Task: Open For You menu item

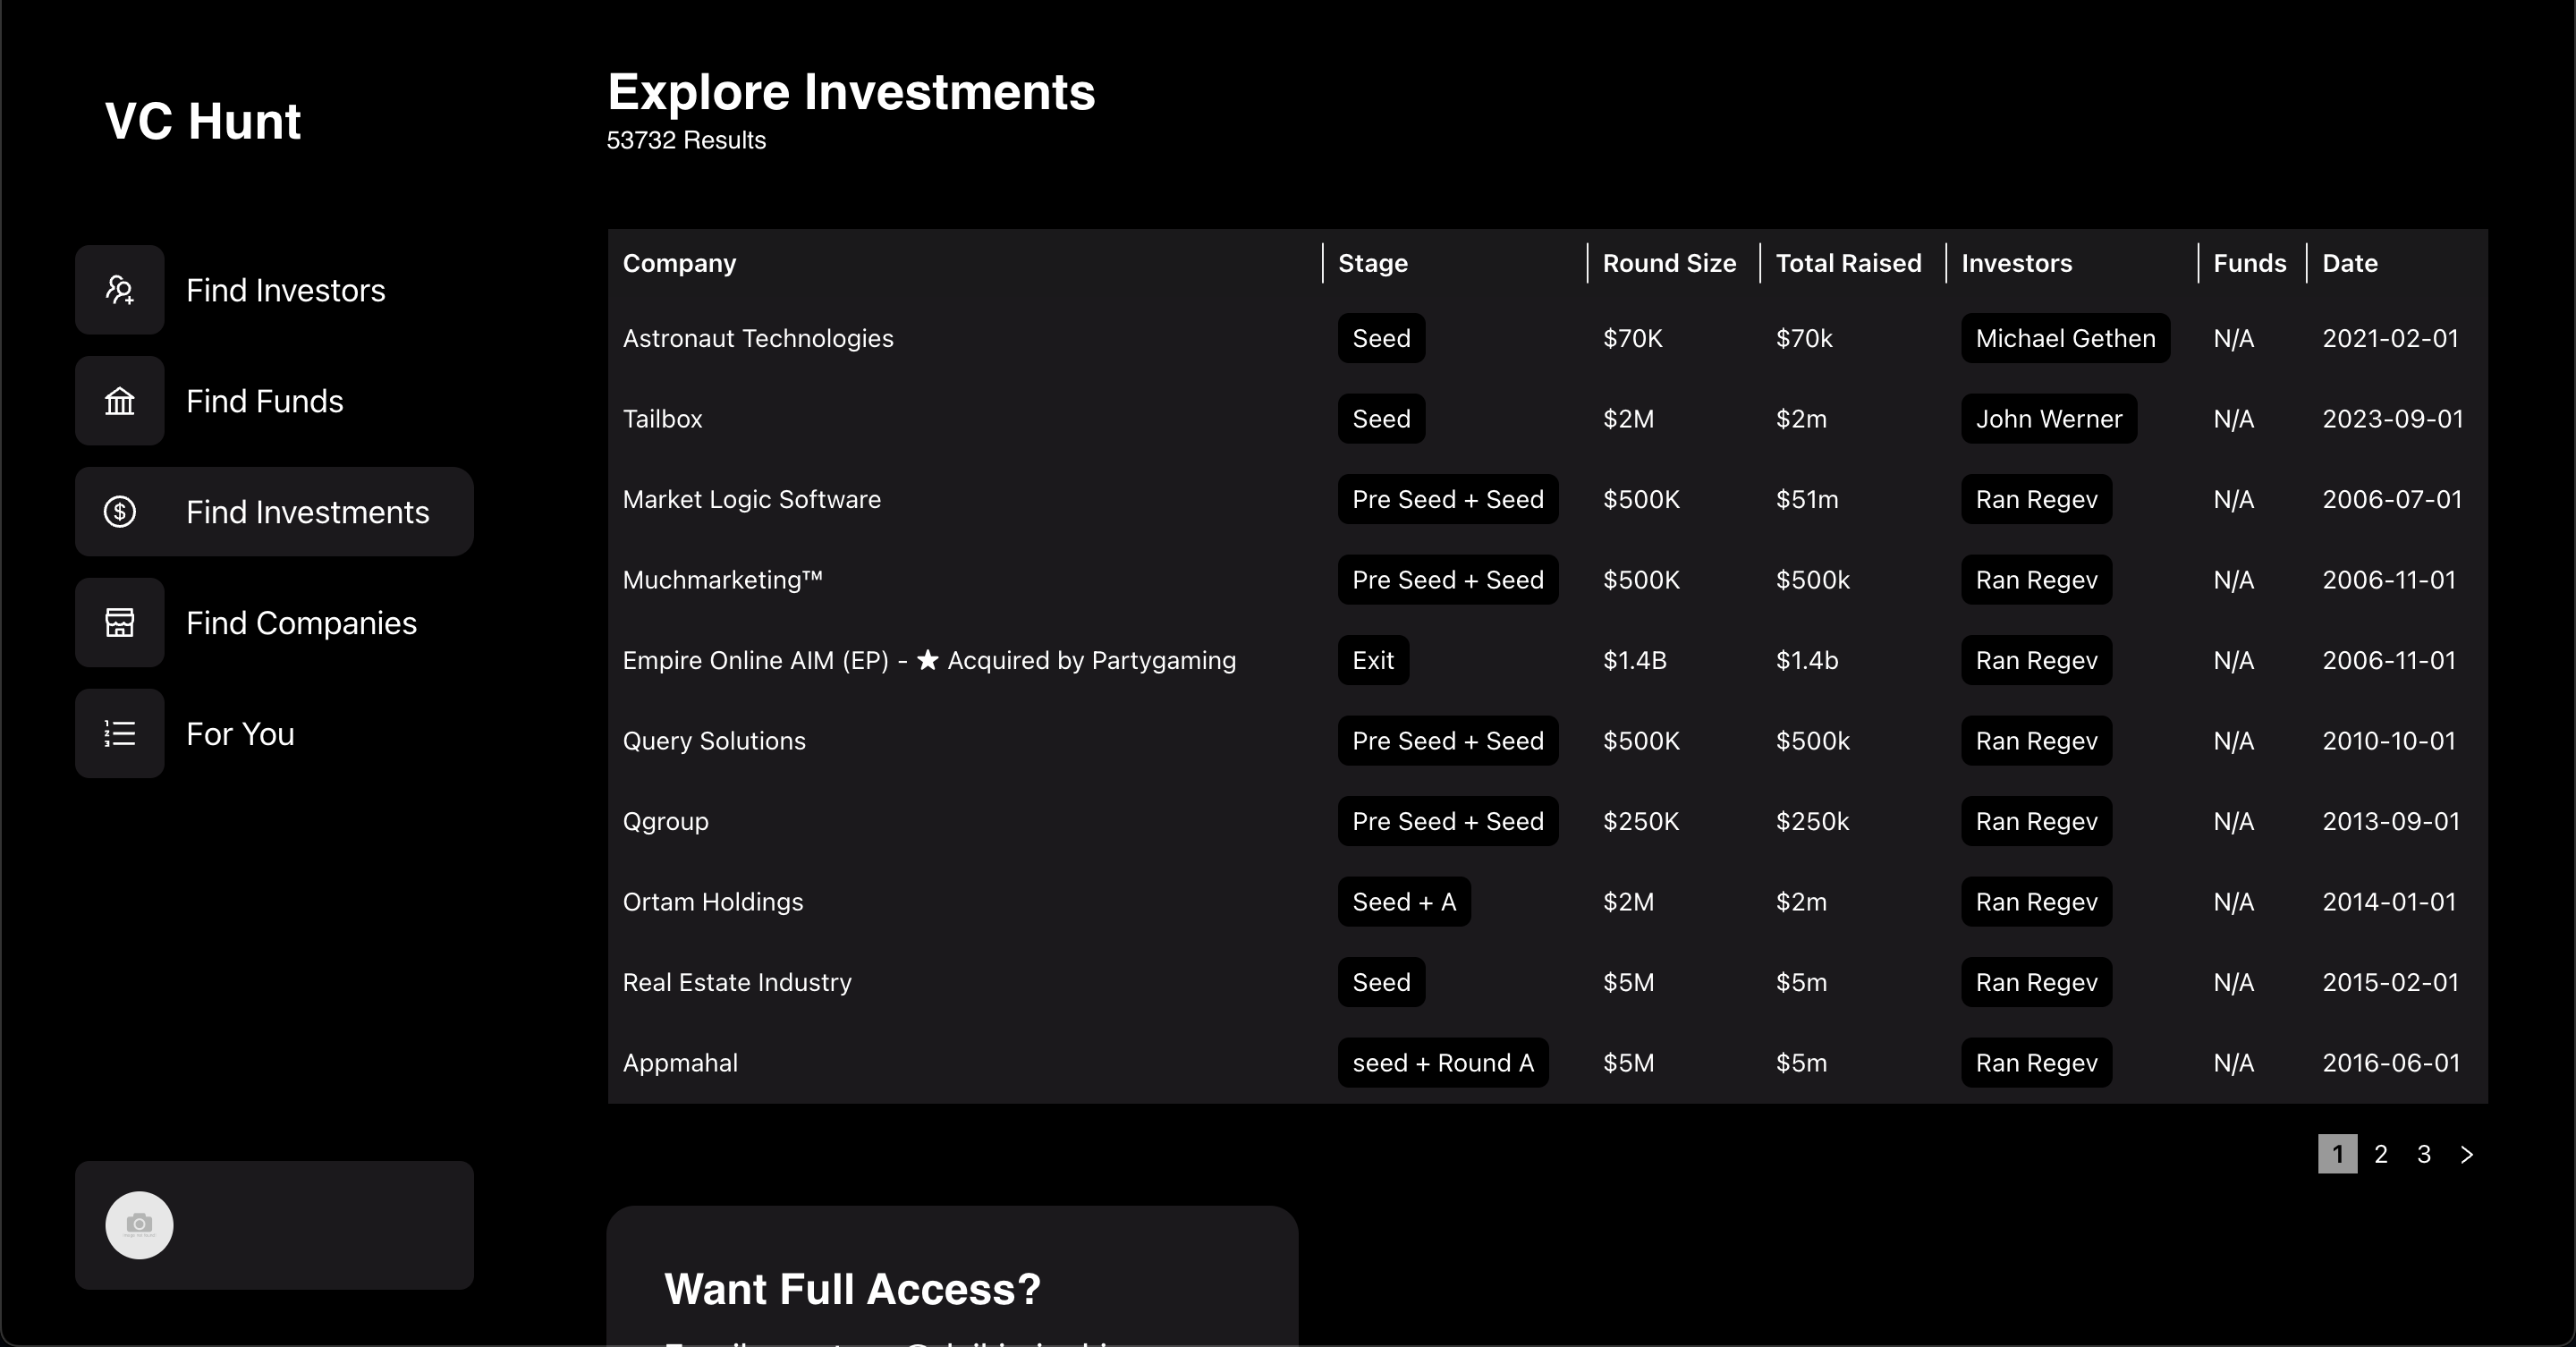Action: pyautogui.click(x=274, y=734)
